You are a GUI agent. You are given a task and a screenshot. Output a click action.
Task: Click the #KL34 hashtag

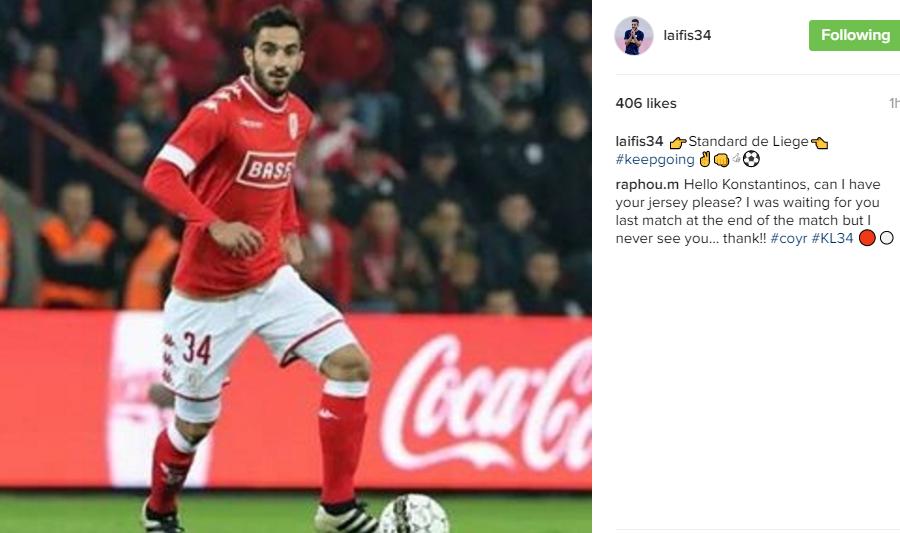(832, 239)
